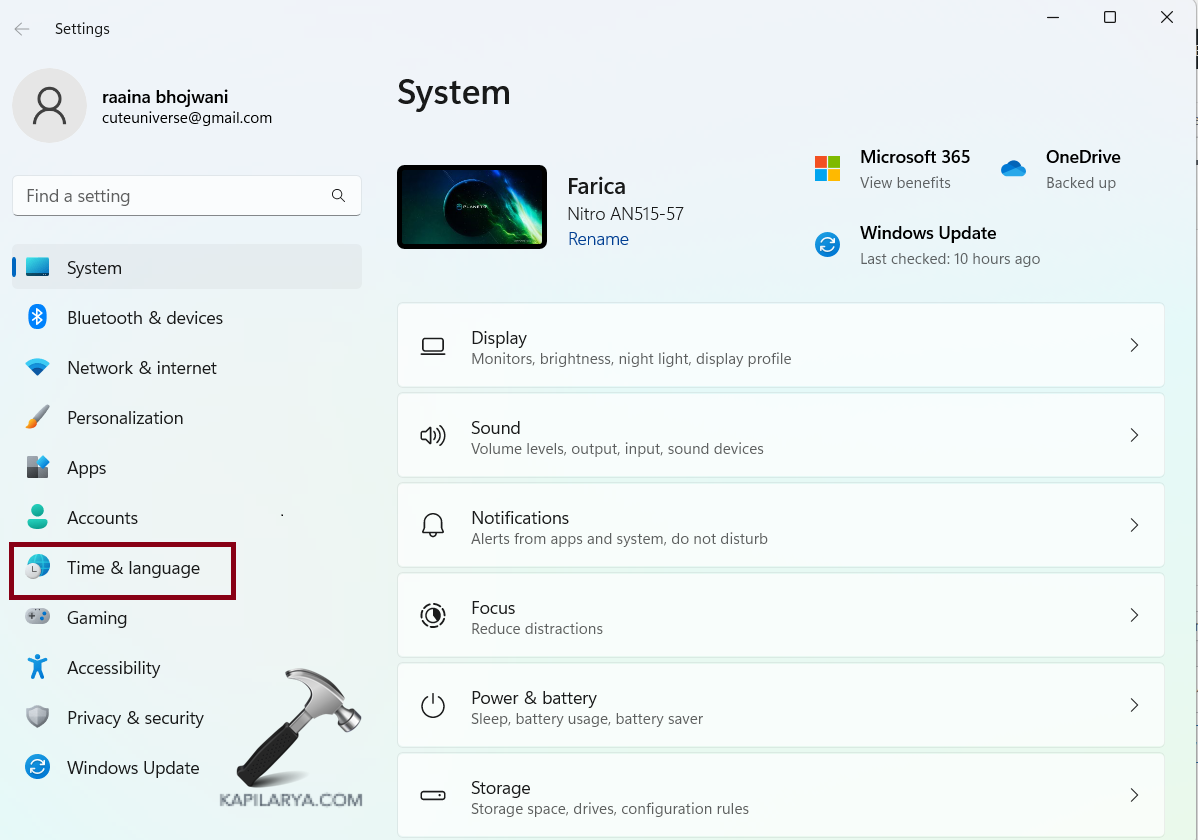Image resolution: width=1198 pixels, height=840 pixels.
Task: Click the Microsoft 365 logo icon
Action: [x=827, y=169]
